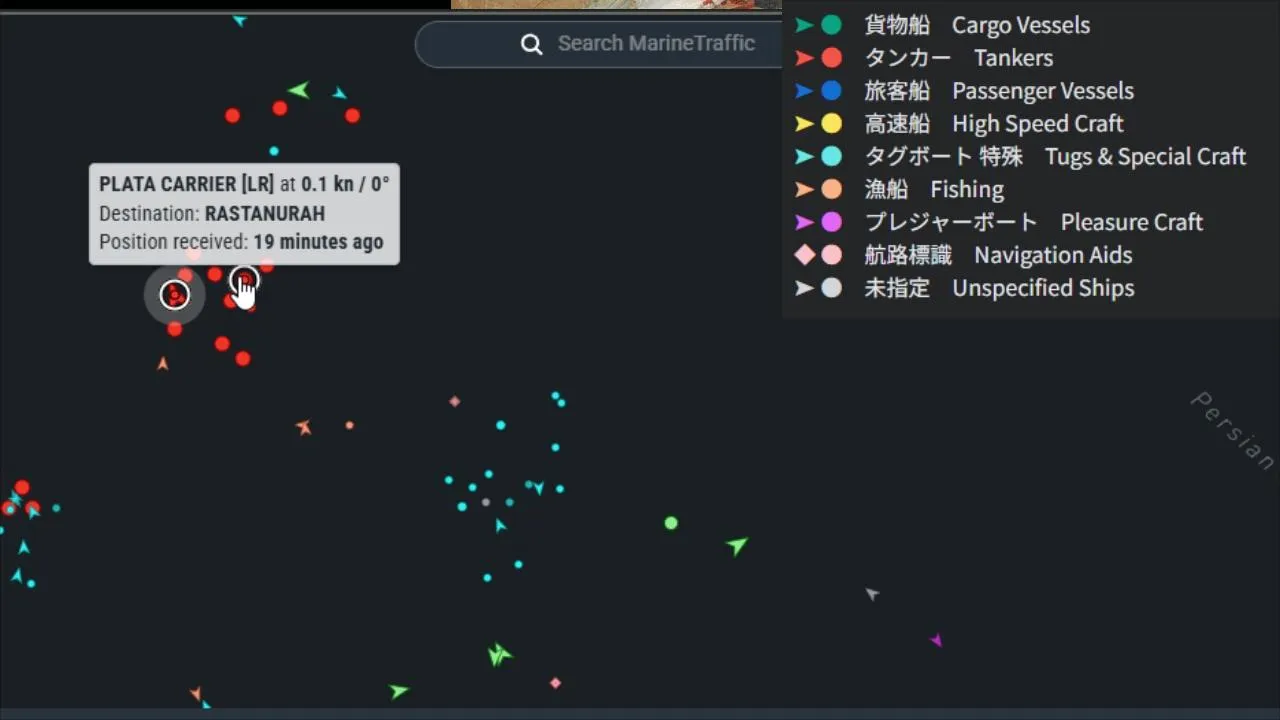
Task: Click the 'Navigation Aids' legend label
Action: [x=1054, y=255]
